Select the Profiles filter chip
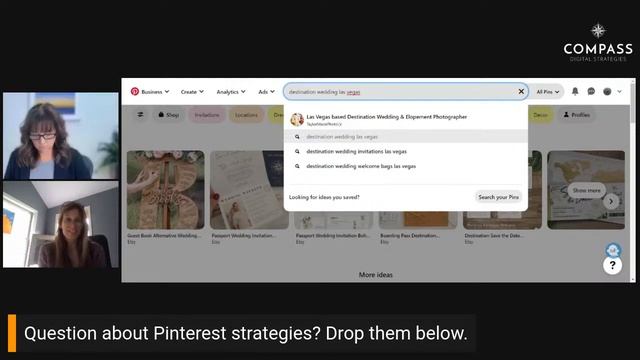 [576, 115]
